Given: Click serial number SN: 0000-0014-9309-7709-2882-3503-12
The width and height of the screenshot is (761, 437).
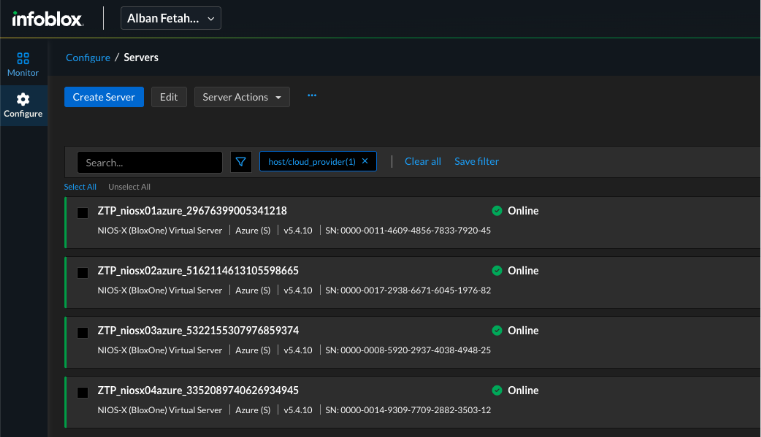Looking at the screenshot, I should [408, 410].
